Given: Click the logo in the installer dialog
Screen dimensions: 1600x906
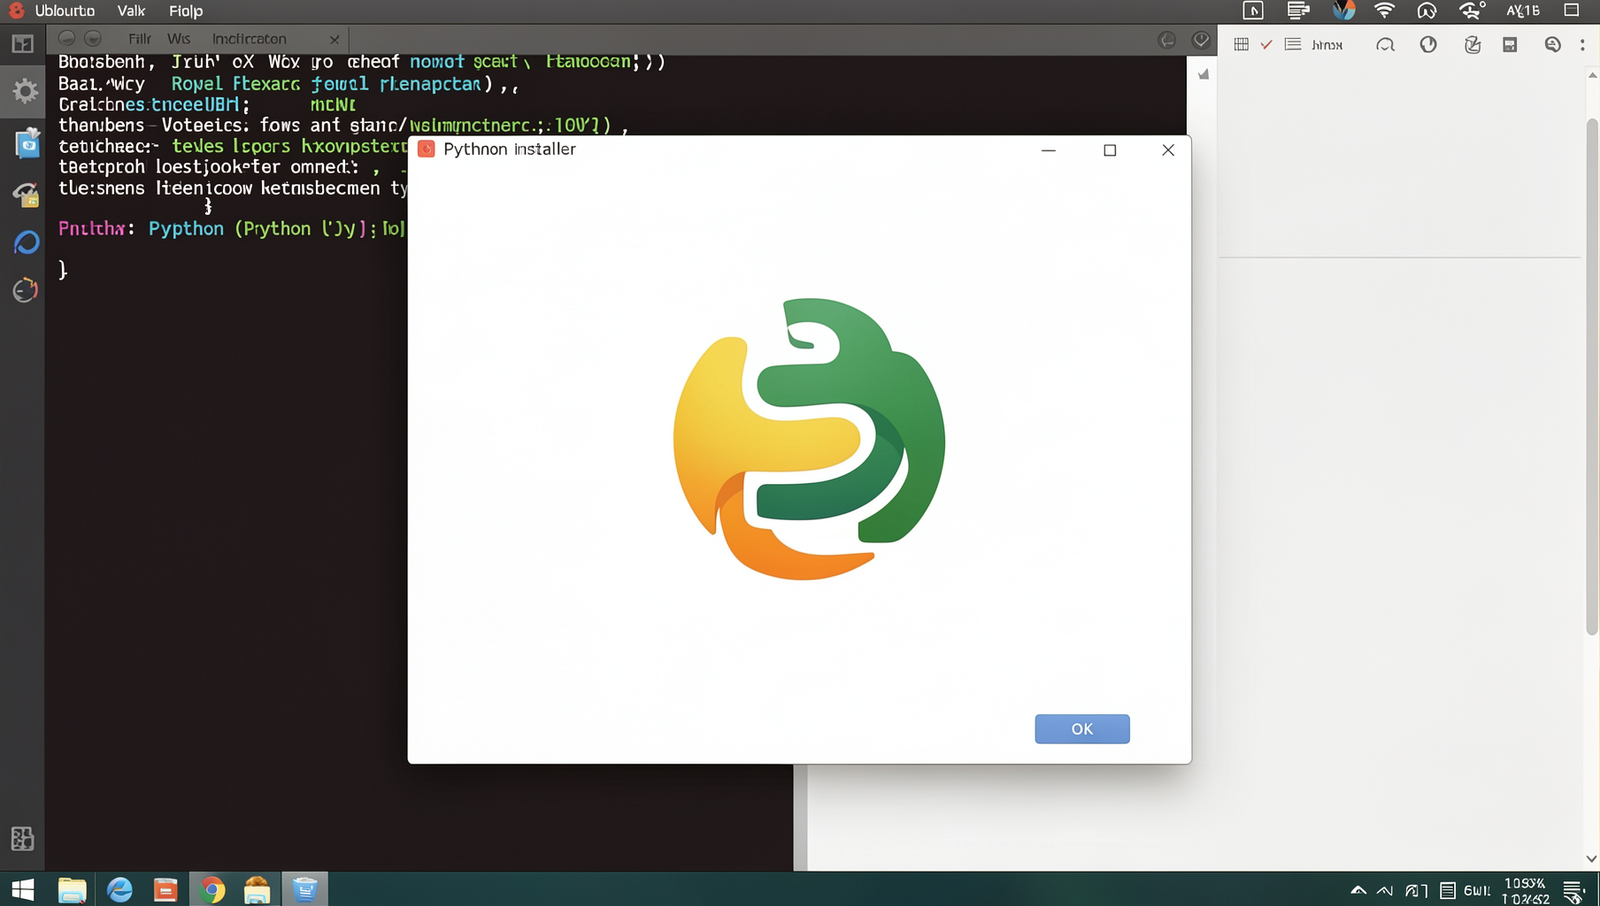Looking at the screenshot, I should [x=809, y=438].
